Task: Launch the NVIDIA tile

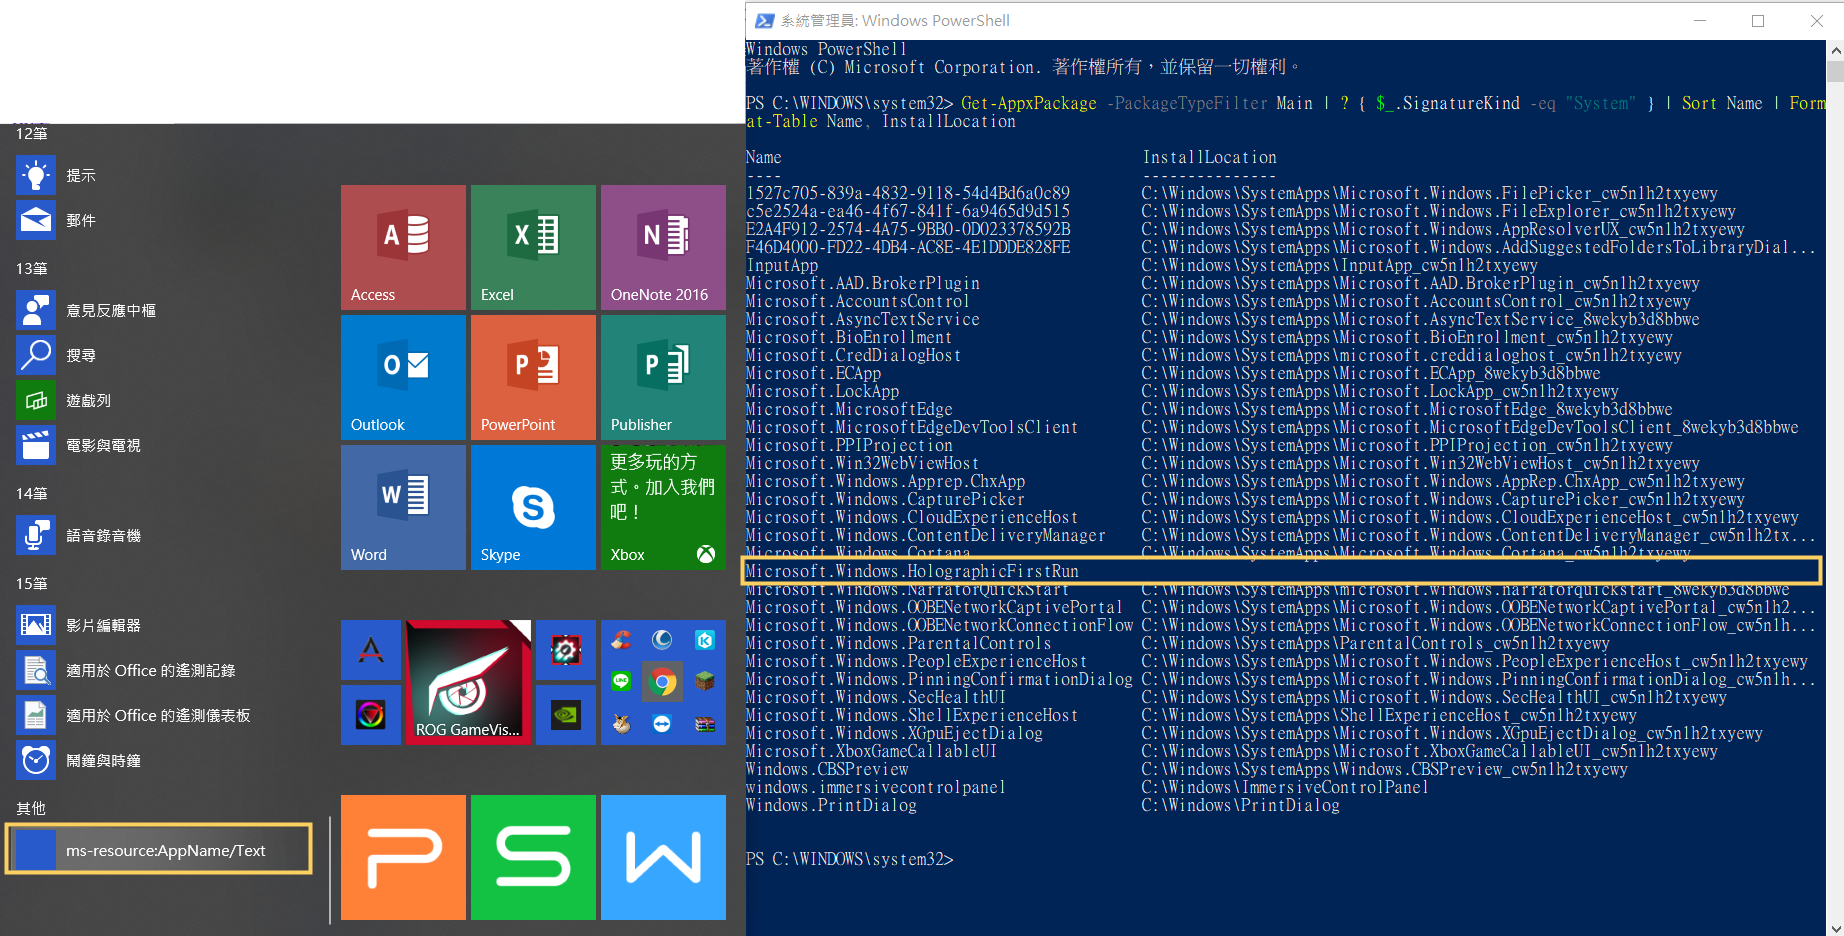Action: click(566, 715)
